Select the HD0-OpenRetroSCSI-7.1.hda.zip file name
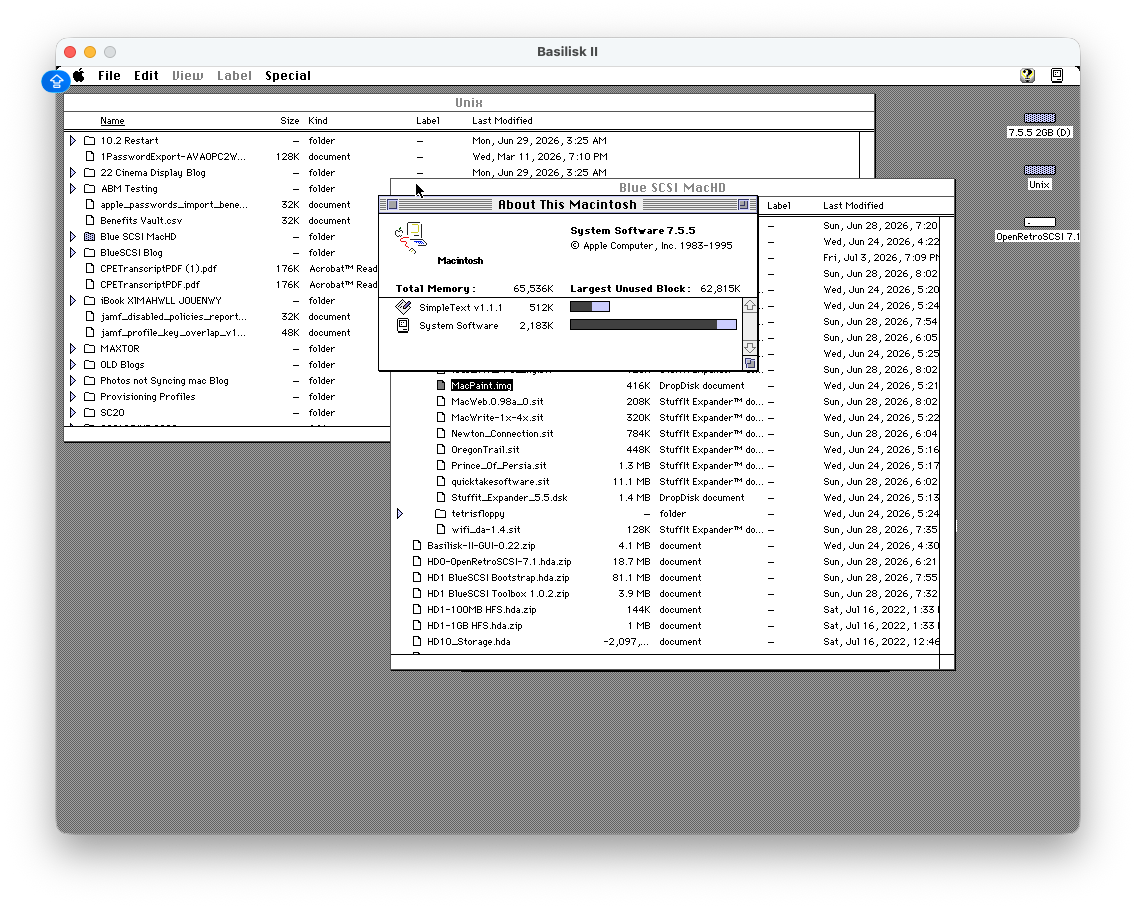 click(x=499, y=562)
